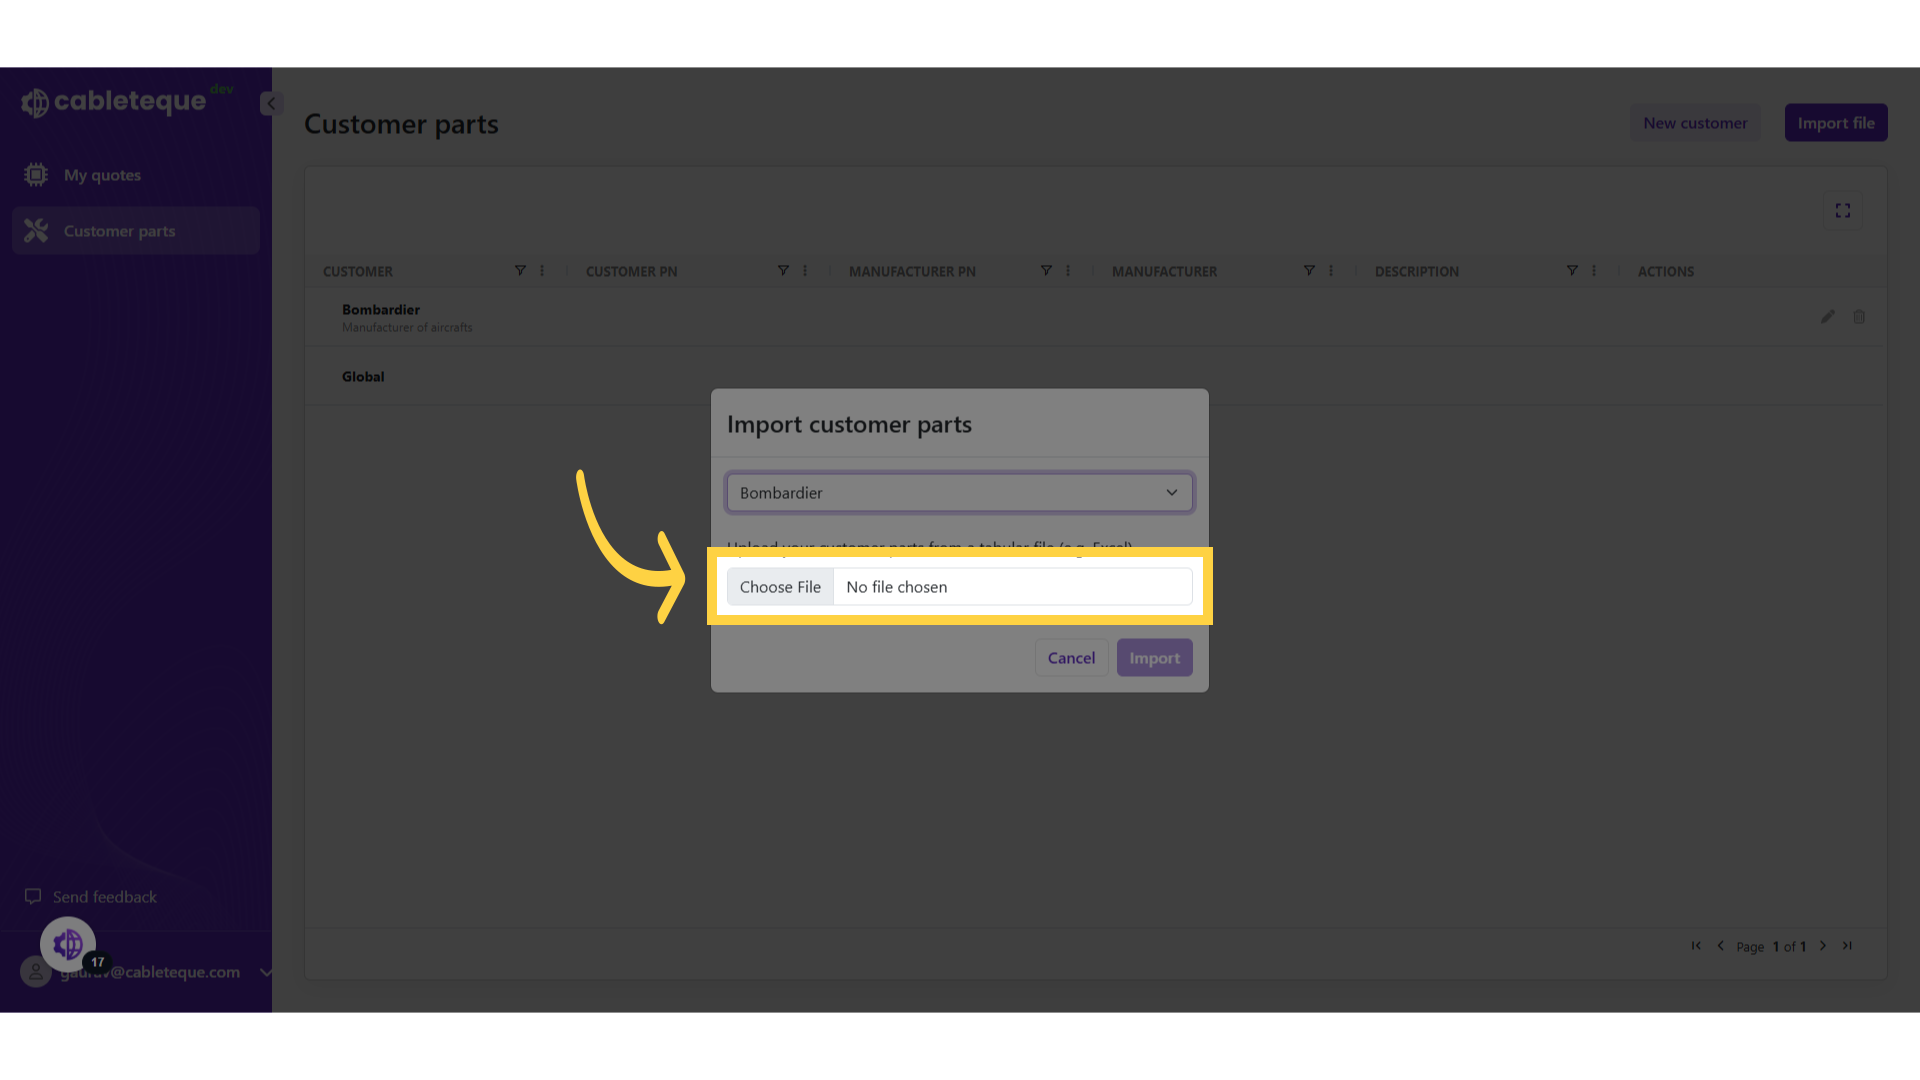Select the edit pencil icon for Bombardier row
Image resolution: width=1920 pixels, height=1080 pixels.
pos(1828,316)
